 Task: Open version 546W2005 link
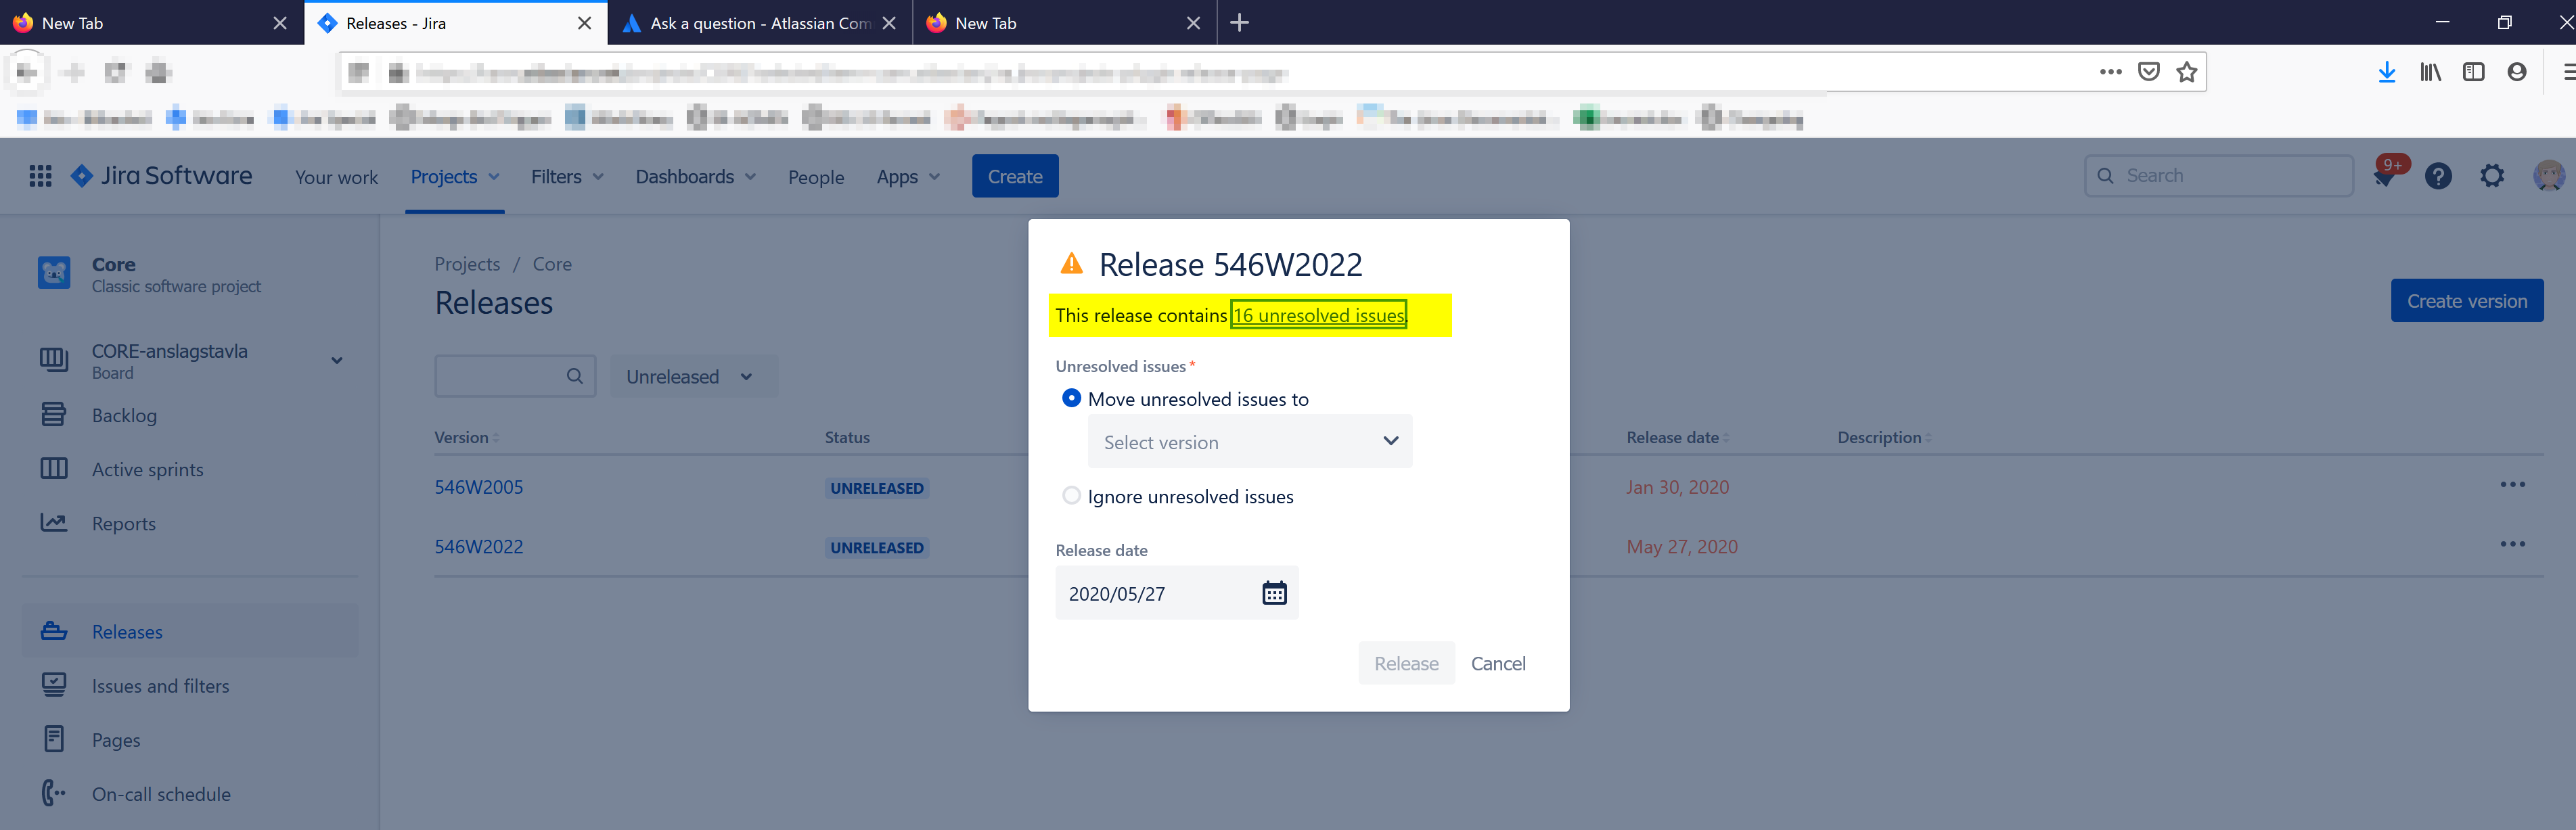pos(478,487)
